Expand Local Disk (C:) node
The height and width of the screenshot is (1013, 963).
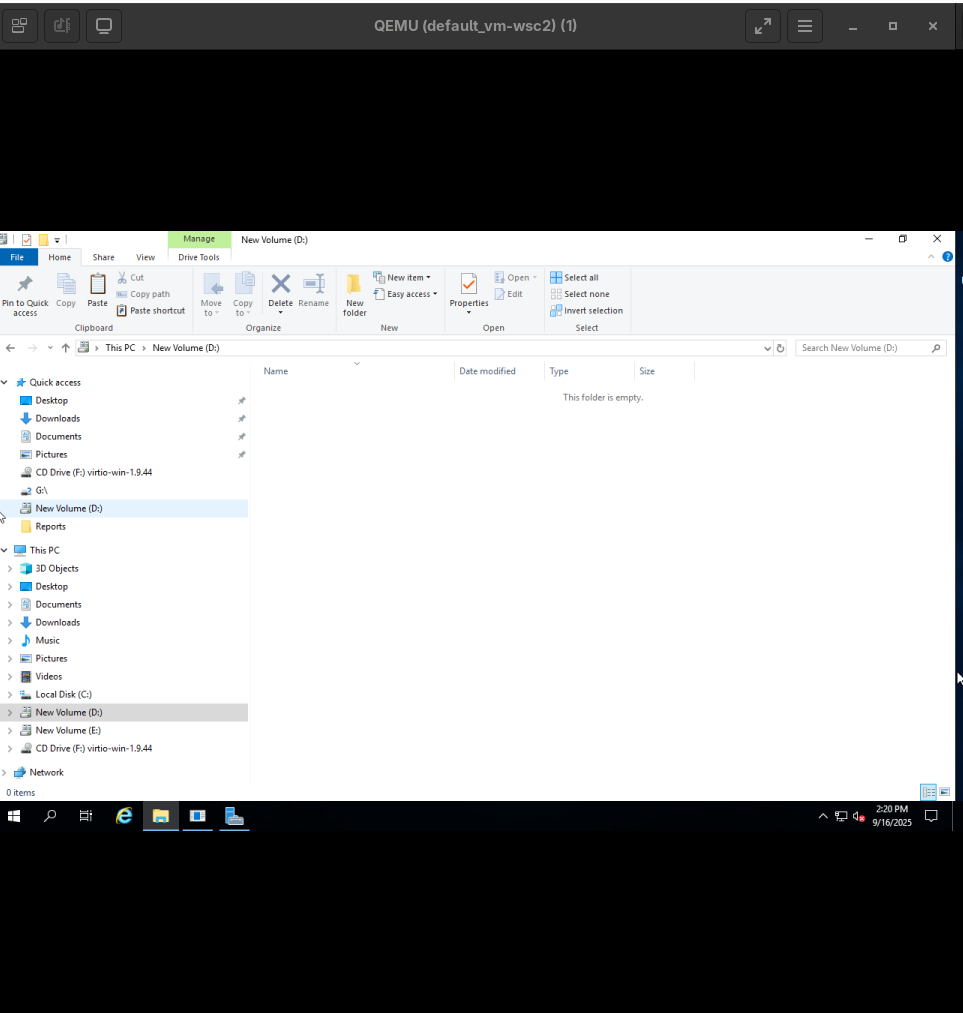pyautogui.click(x=10, y=694)
